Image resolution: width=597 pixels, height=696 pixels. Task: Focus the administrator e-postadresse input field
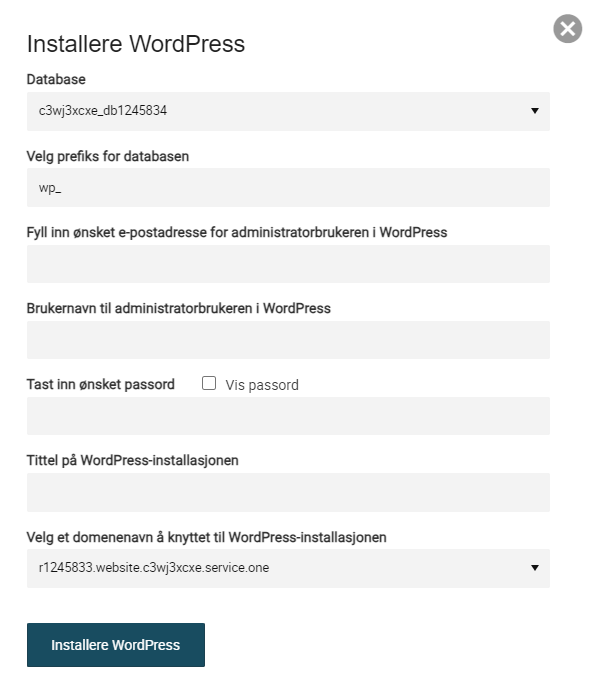[x=288, y=264]
